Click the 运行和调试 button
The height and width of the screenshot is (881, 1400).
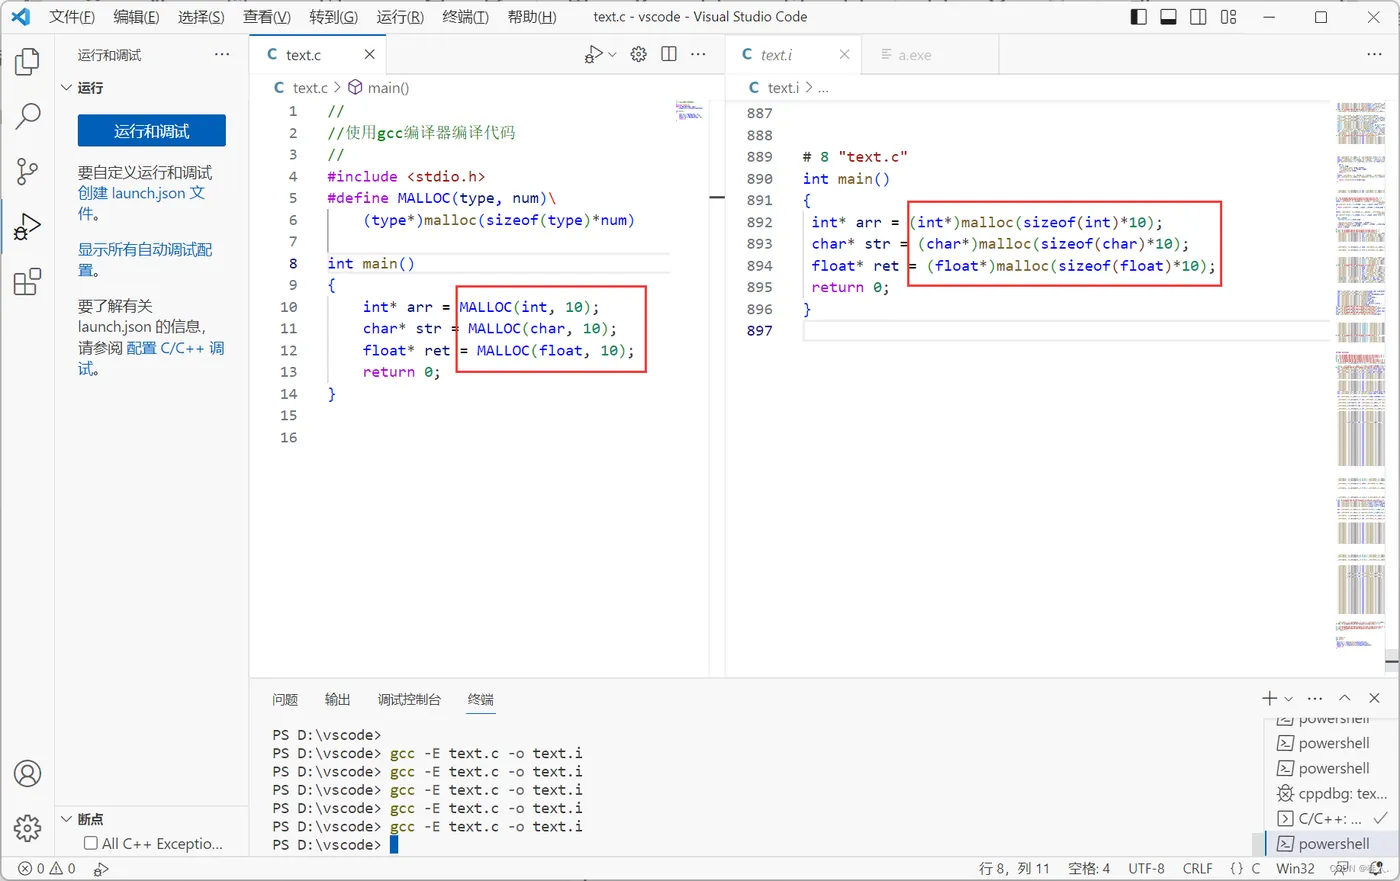point(152,131)
